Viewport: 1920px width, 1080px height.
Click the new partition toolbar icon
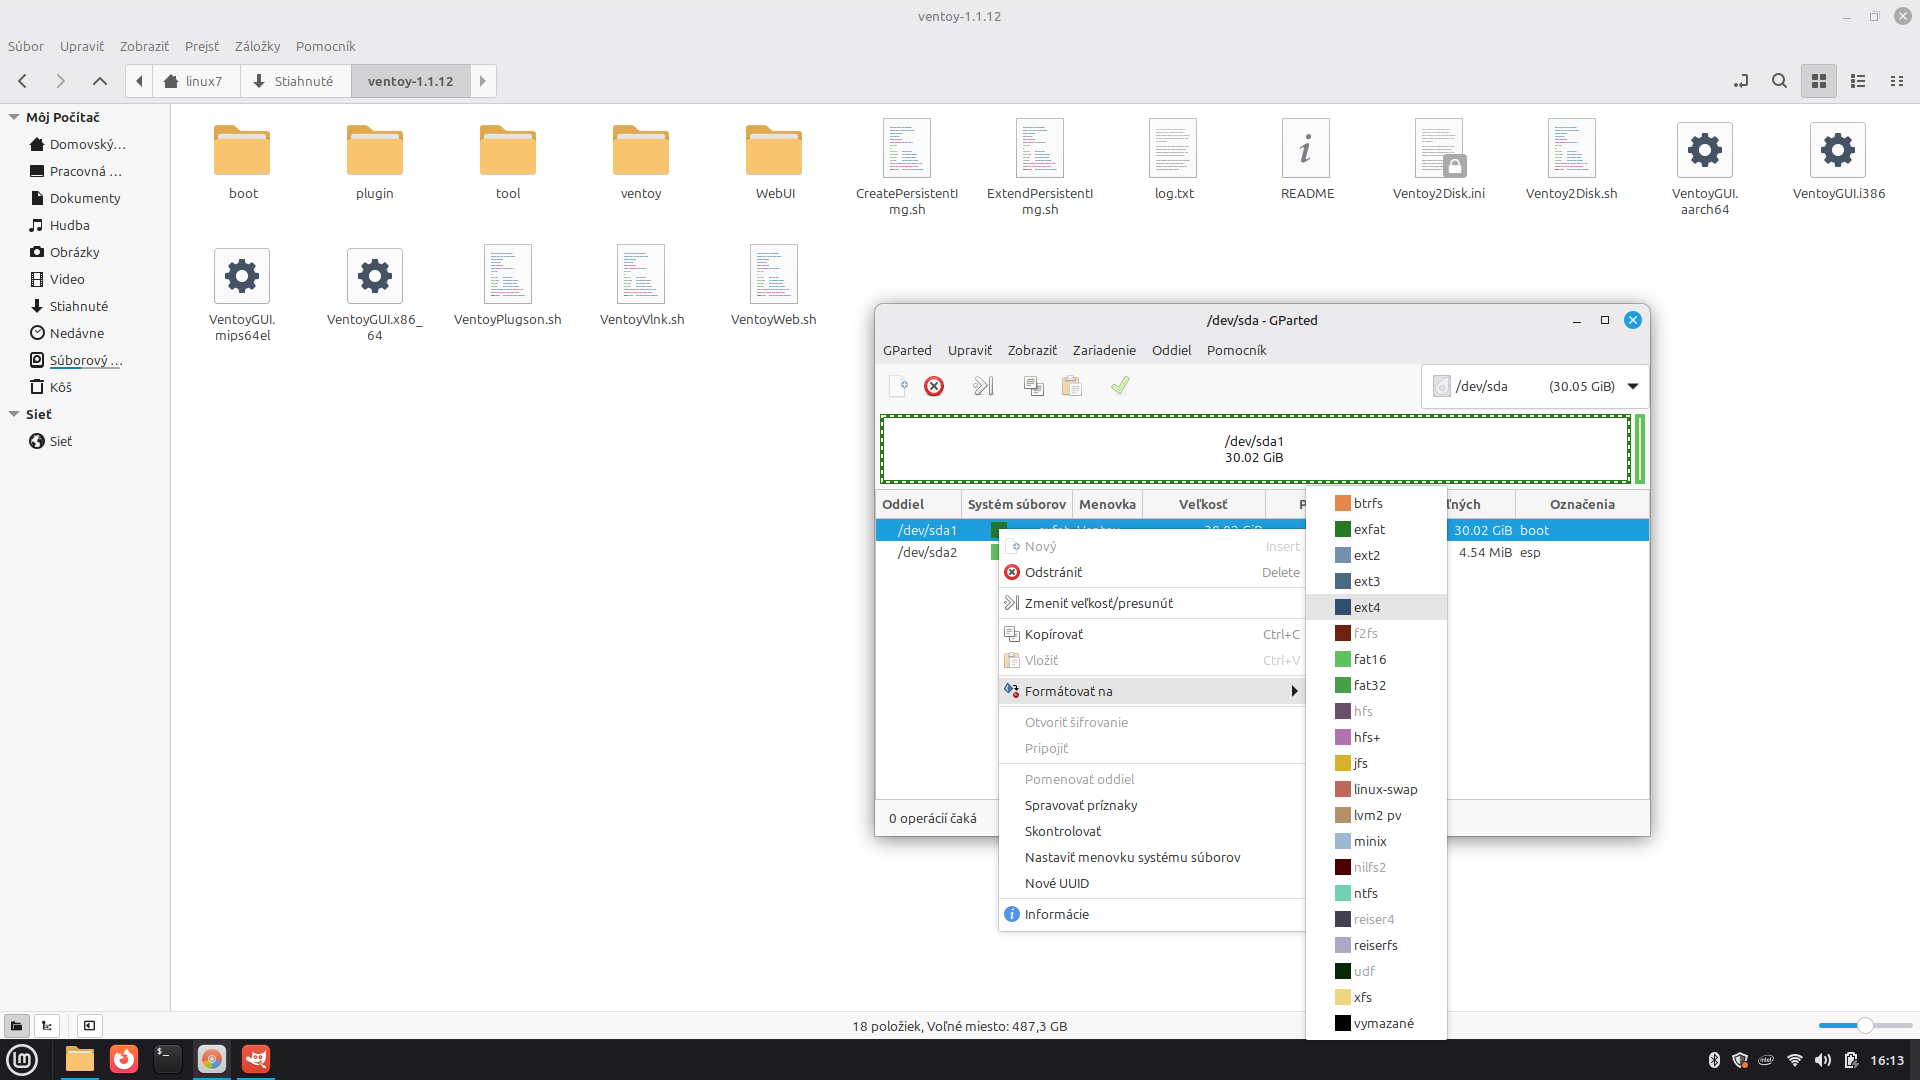coord(898,386)
